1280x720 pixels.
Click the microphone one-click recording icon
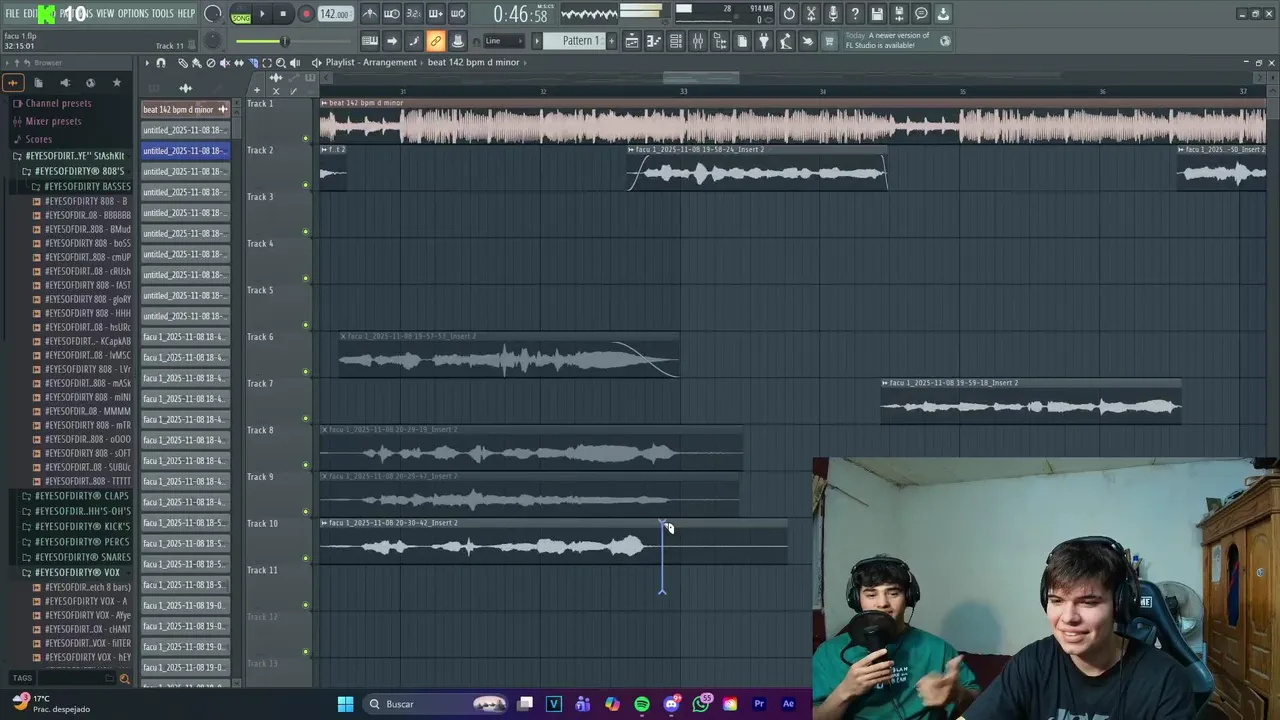point(834,14)
